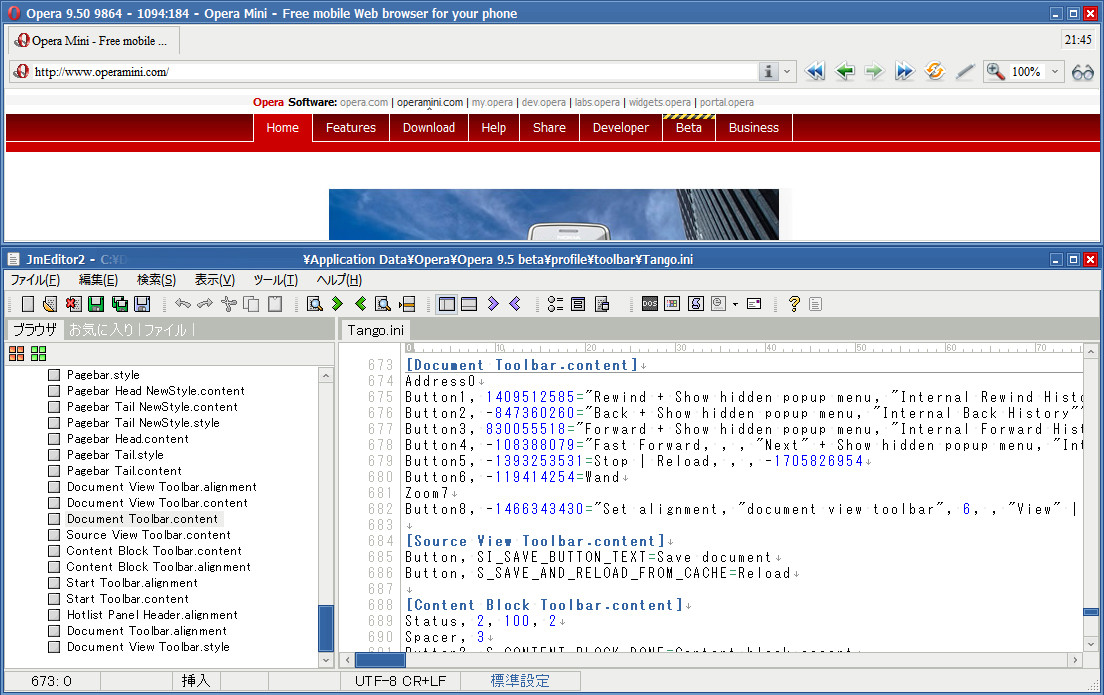Create a new file in JmEditor2 toolbar
The width and height of the screenshot is (1104, 695).
pyautogui.click(x=27, y=303)
